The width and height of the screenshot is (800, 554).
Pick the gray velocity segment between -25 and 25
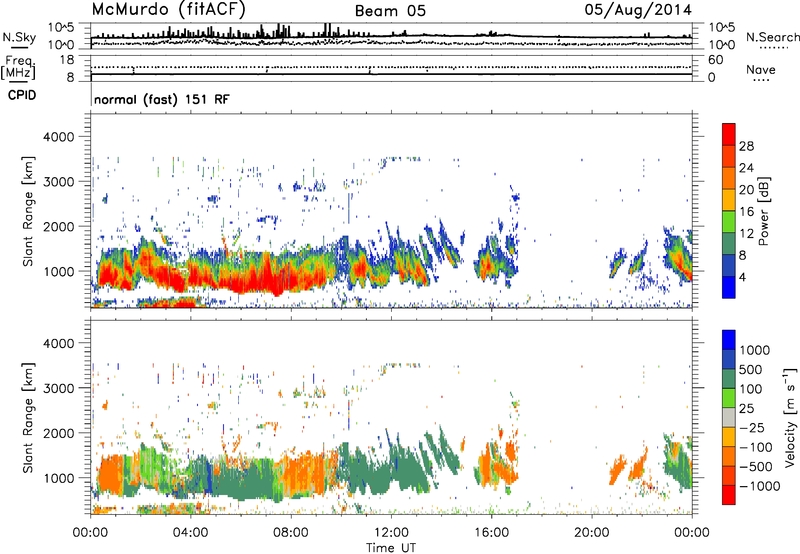(x=729, y=417)
